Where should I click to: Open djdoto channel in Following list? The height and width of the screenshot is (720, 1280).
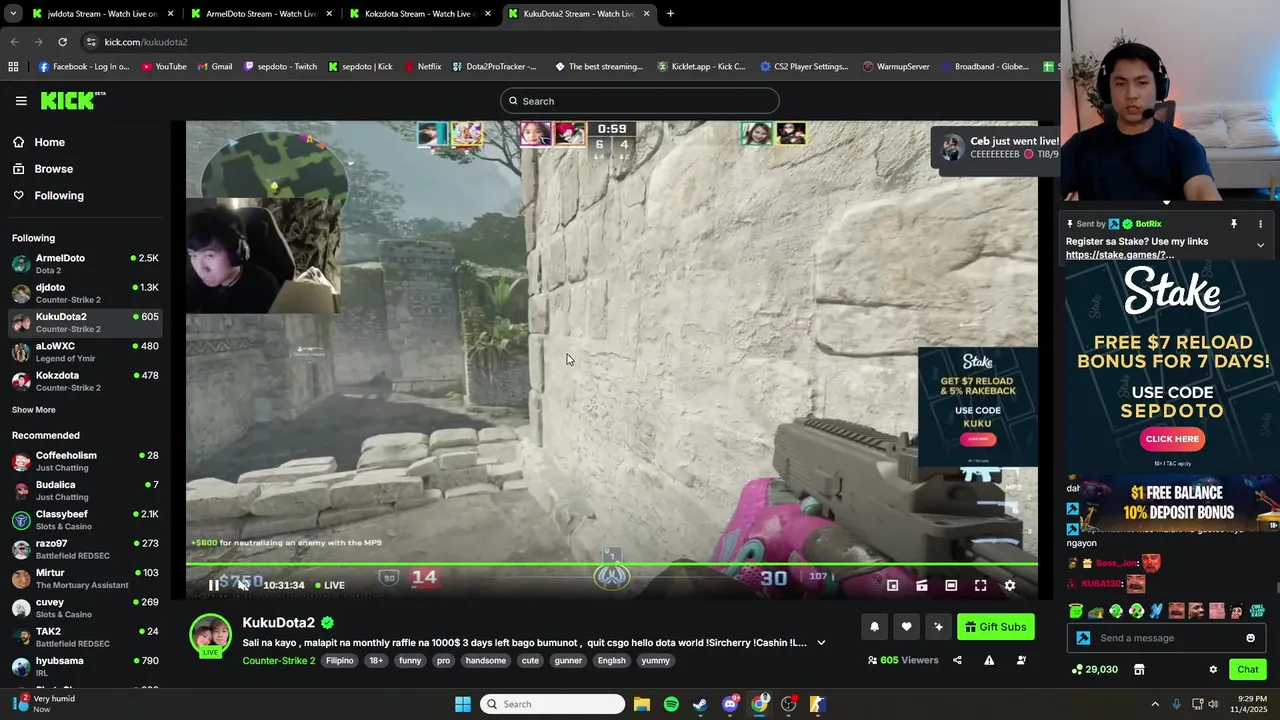click(85, 293)
